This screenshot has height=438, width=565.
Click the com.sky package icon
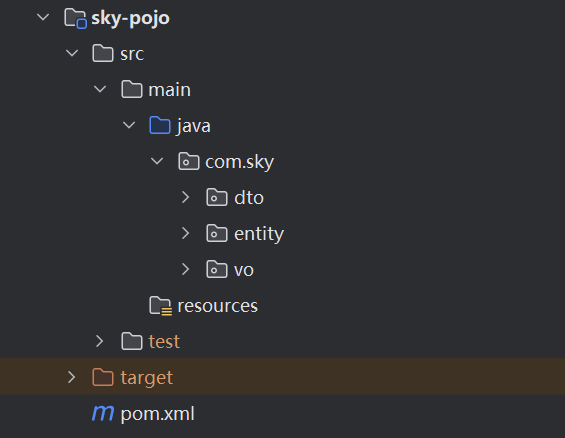(188, 161)
